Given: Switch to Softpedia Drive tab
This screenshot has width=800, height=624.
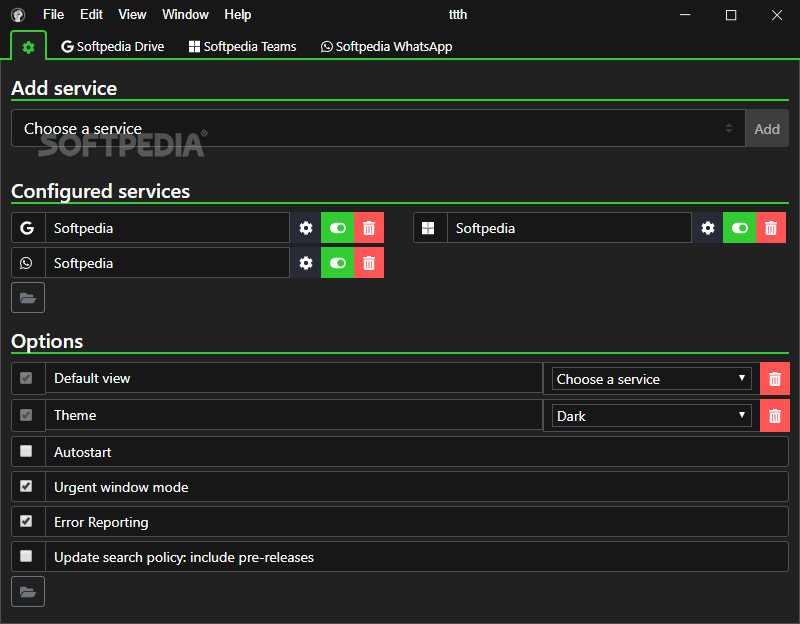Looking at the screenshot, I should pyautogui.click(x=113, y=46).
